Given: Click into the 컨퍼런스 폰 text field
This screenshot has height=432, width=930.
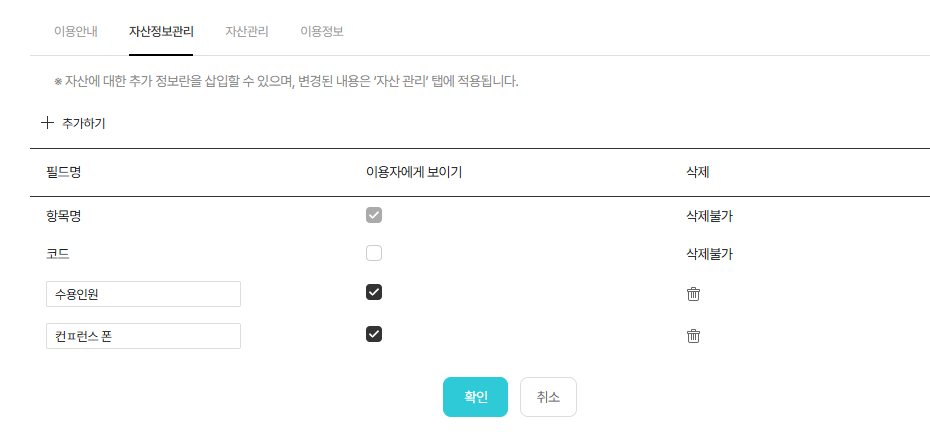Looking at the screenshot, I should coord(143,336).
